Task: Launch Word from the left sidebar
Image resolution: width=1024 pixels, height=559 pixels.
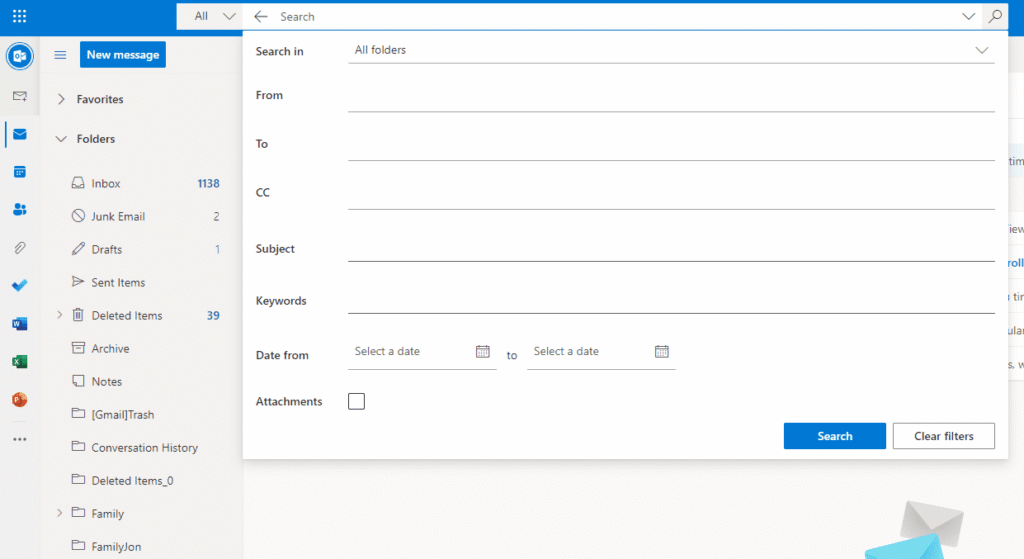Action: pyautogui.click(x=19, y=324)
